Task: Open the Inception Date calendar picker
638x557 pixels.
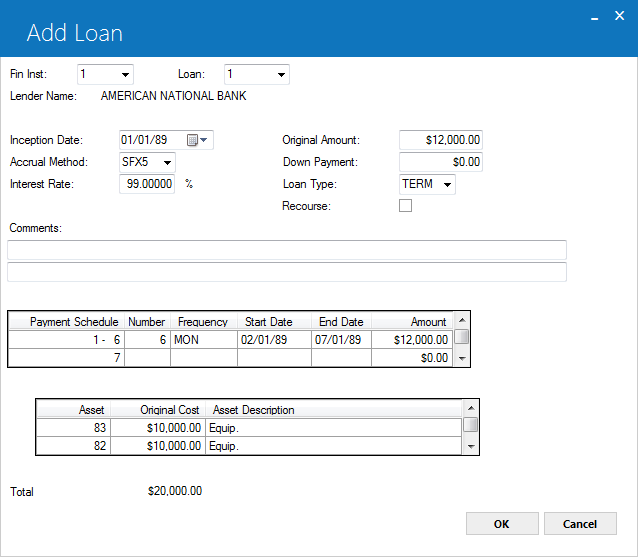Action: click(197, 140)
